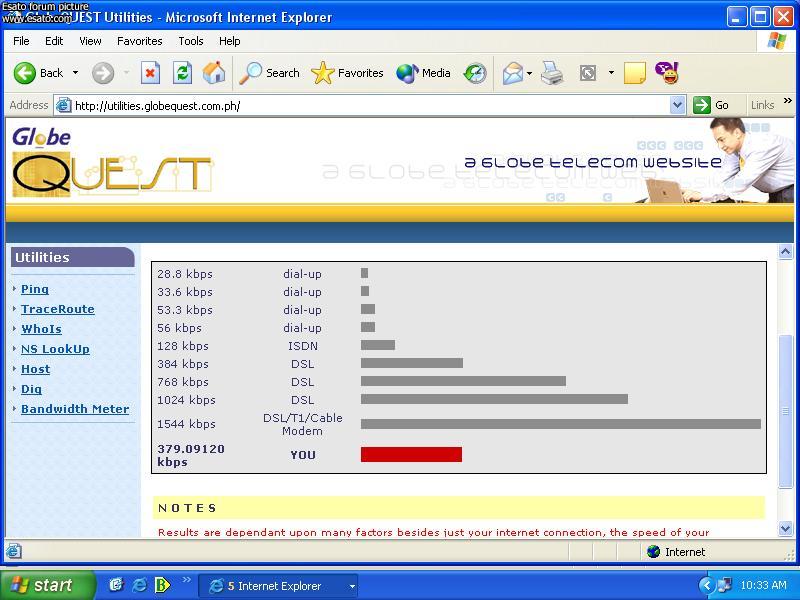Click the NOTES heading
The width and height of the screenshot is (800, 600).
pos(187,508)
